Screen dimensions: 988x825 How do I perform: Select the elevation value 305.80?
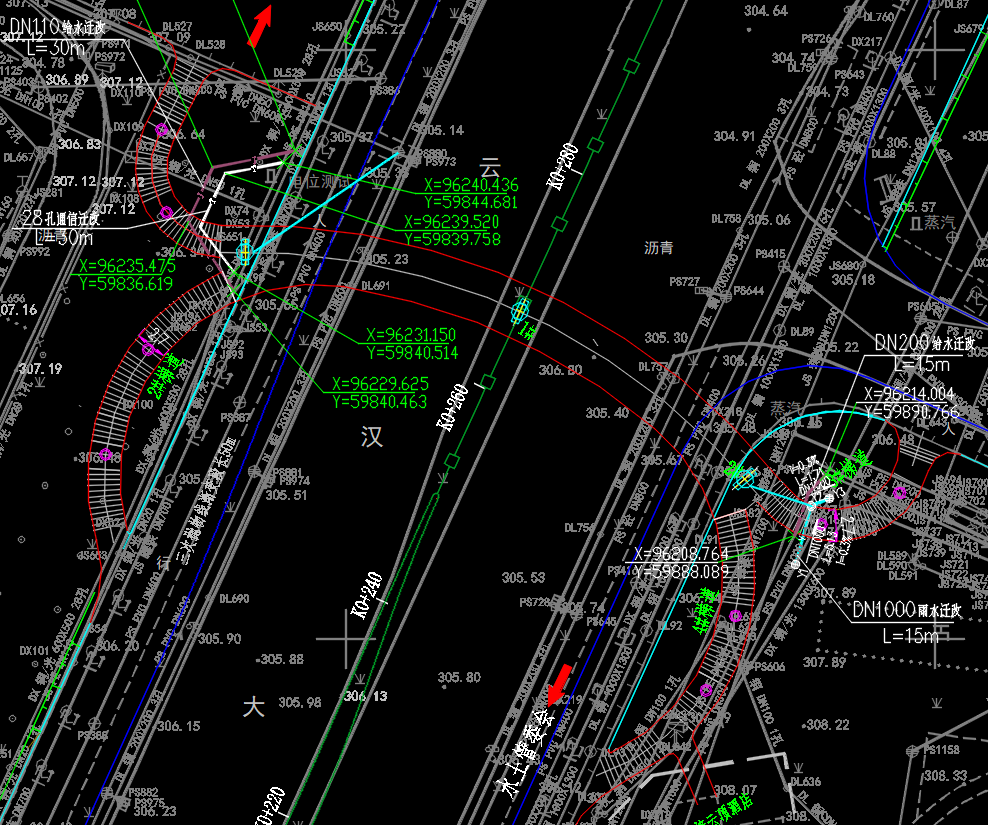459,678
